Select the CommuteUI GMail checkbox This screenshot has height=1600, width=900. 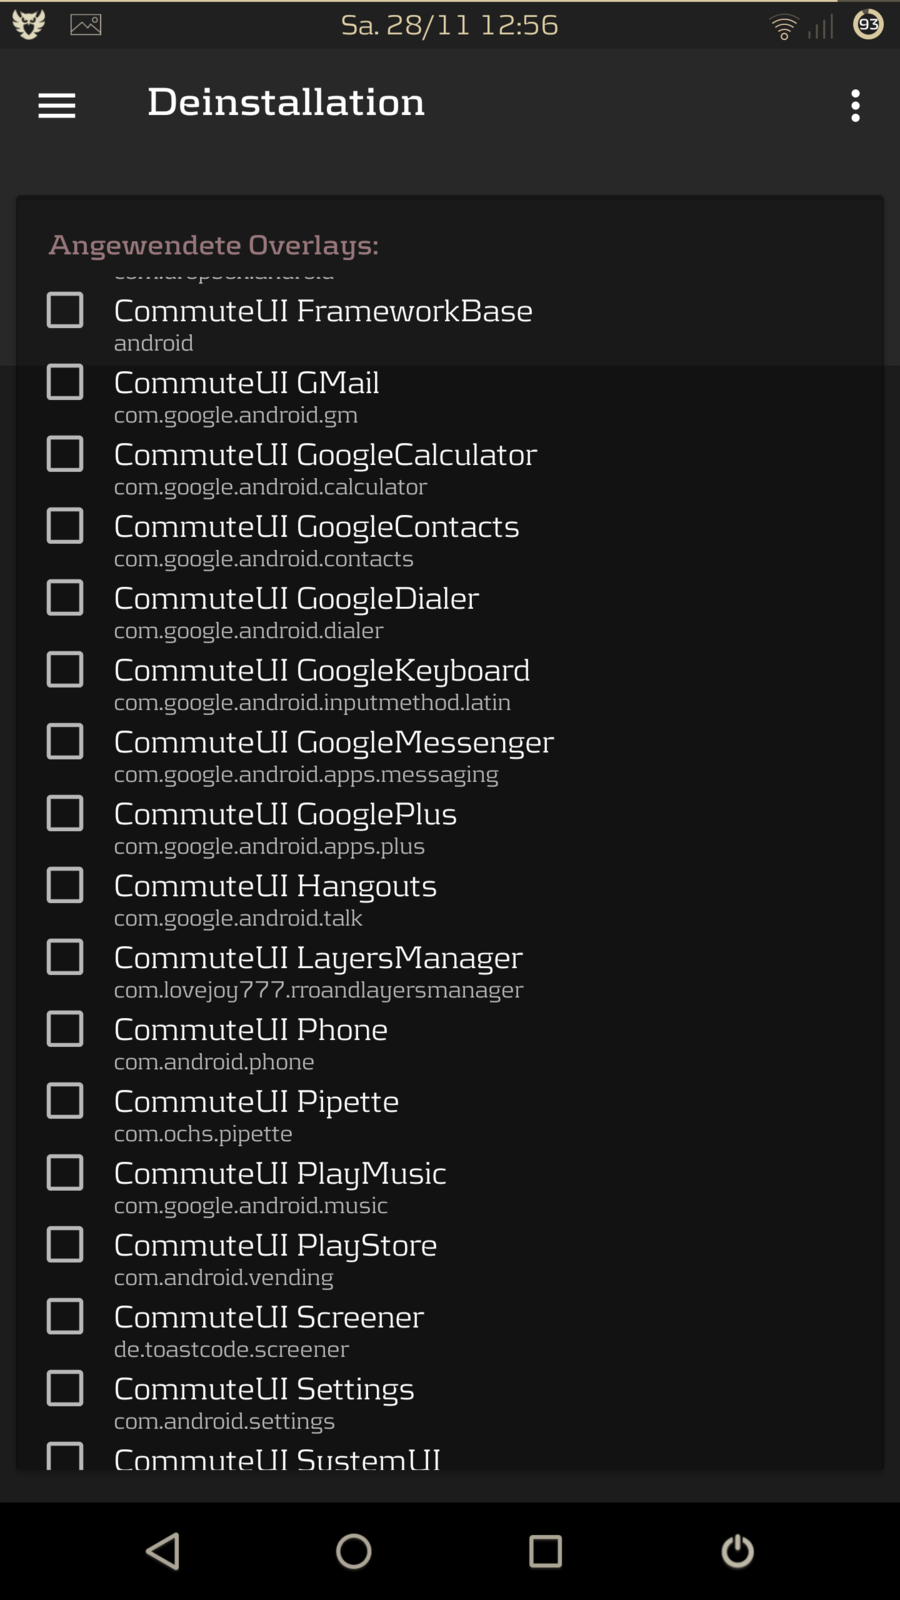click(x=65, y=382)
